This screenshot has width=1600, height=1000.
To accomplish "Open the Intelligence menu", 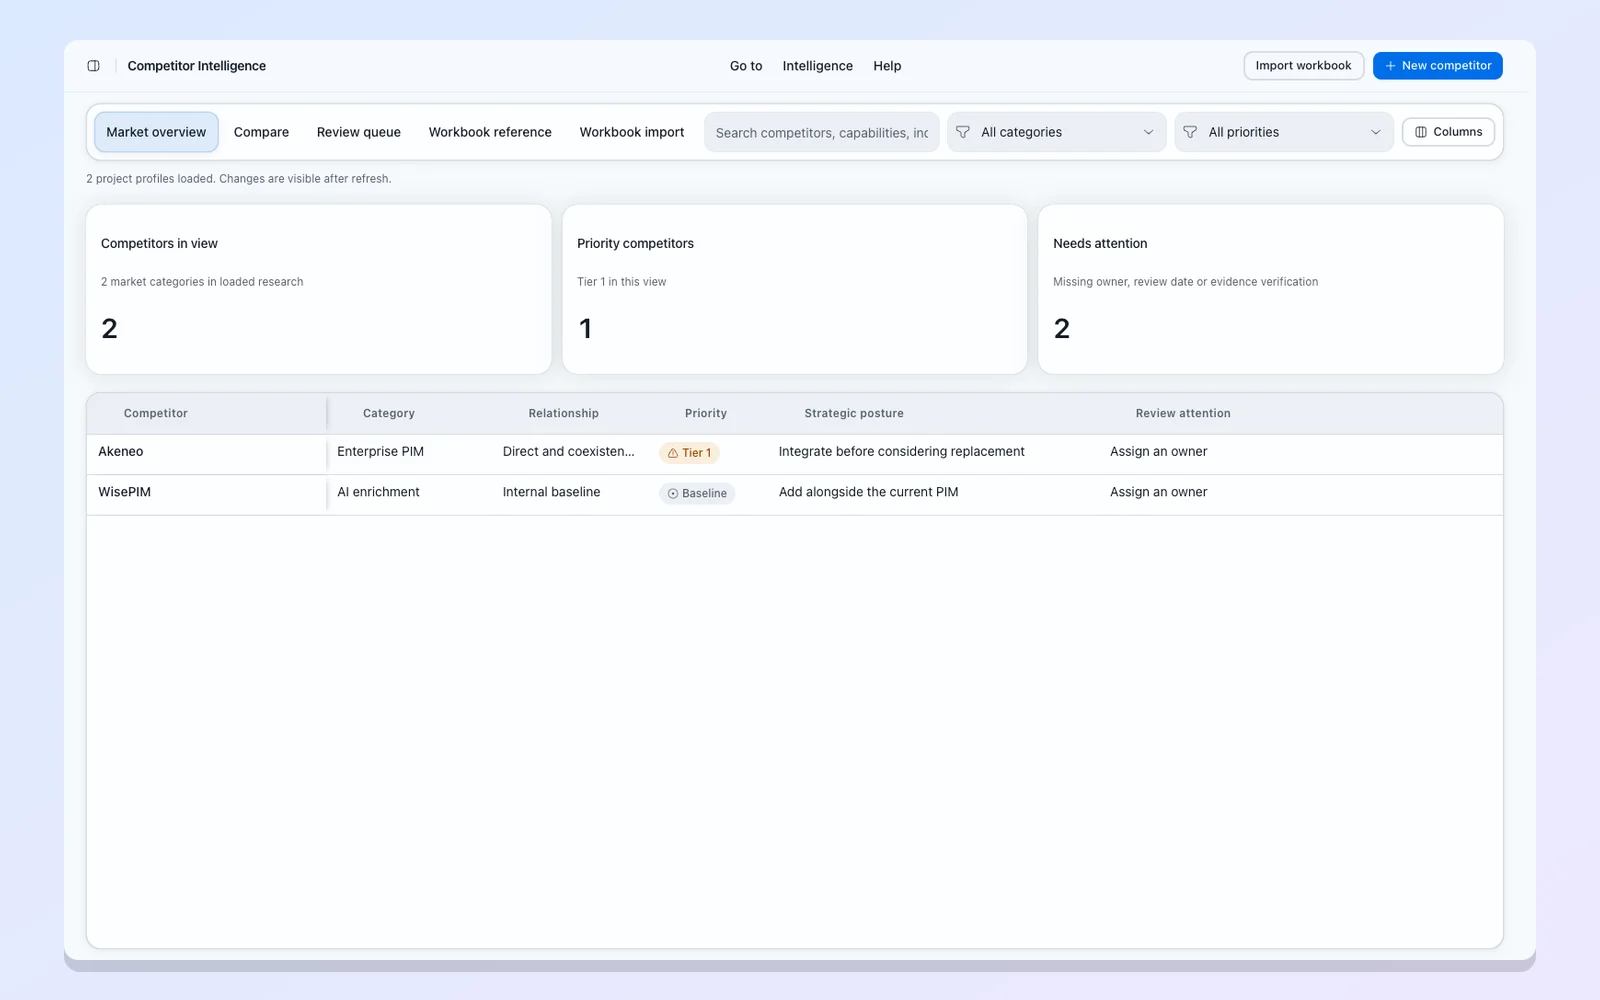I will click(x=817, y=66).
